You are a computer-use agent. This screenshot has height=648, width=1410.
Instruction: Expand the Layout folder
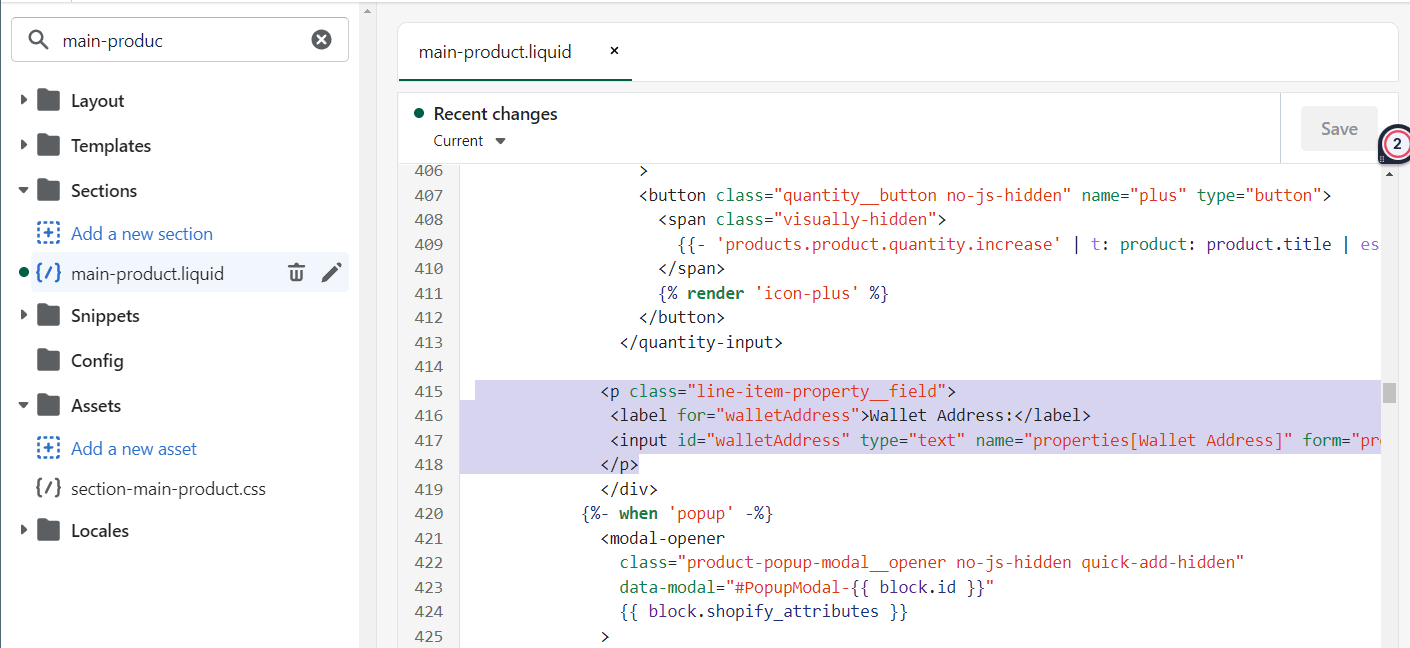point(24,100)
